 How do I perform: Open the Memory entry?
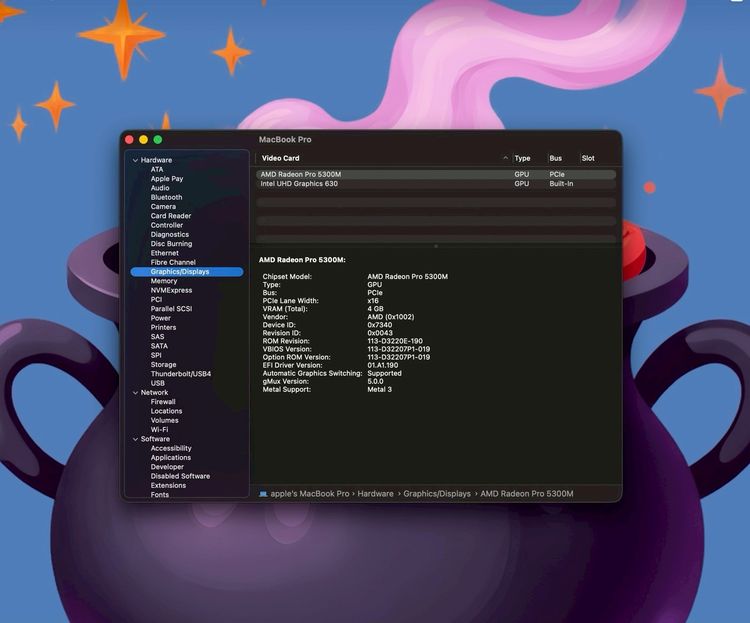point(164,281)
